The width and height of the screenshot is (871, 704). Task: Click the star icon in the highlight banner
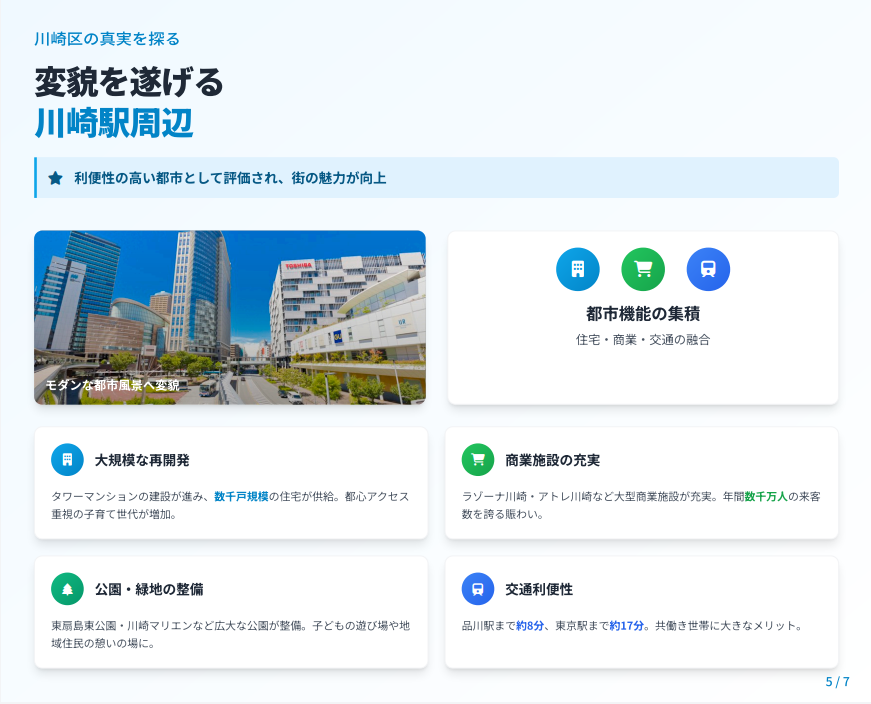tap(55, 178)
